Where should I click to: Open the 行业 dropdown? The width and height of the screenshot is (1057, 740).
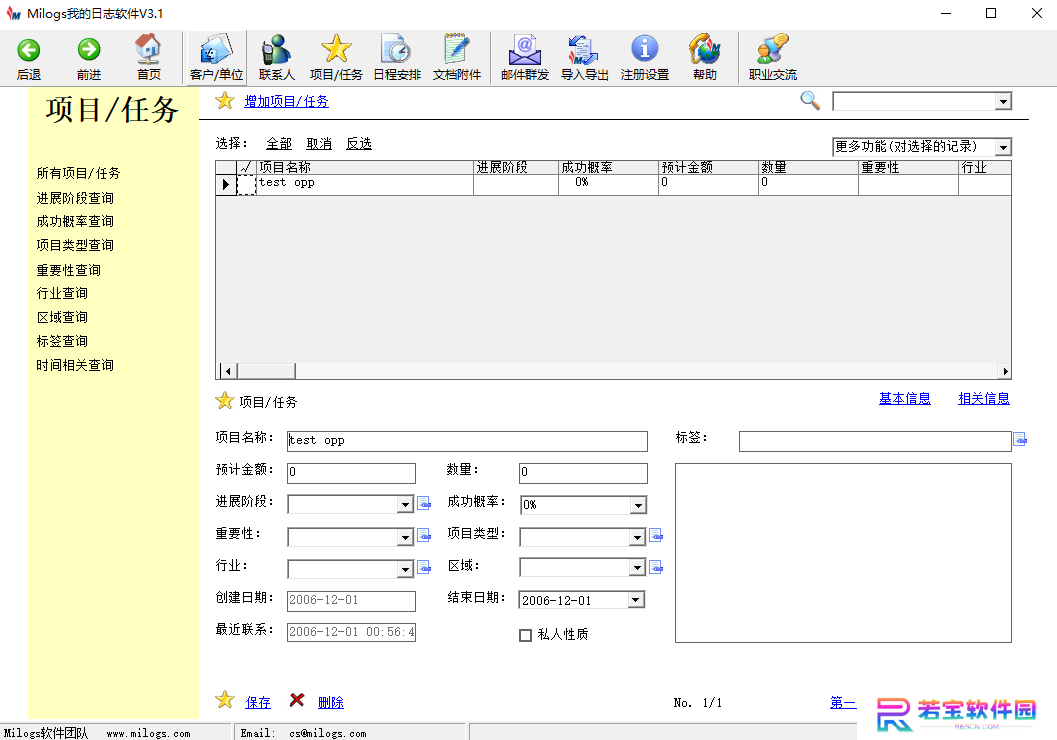(404, 569)
